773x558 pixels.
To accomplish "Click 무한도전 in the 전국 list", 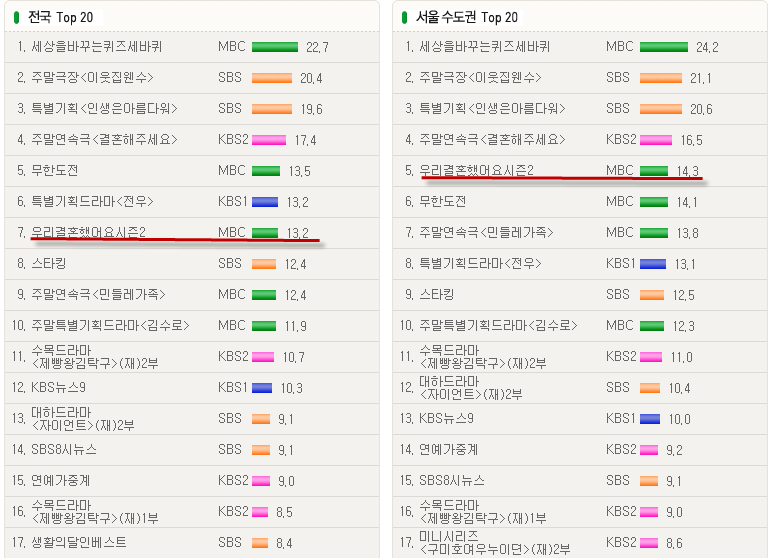I will tap(55, 171).
